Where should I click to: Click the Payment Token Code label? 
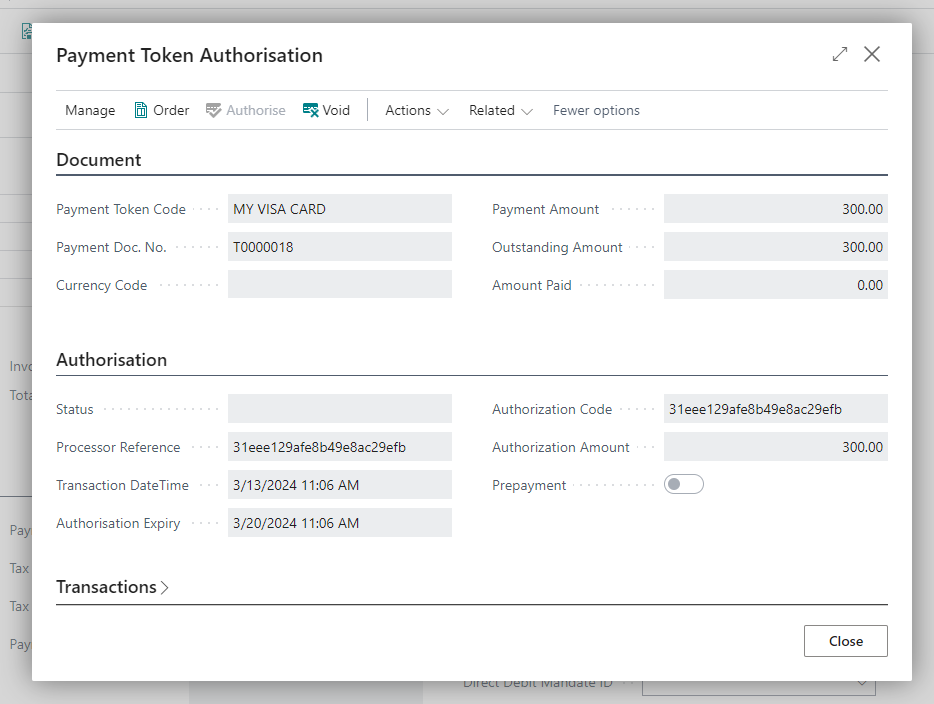[x=121, y=209]
